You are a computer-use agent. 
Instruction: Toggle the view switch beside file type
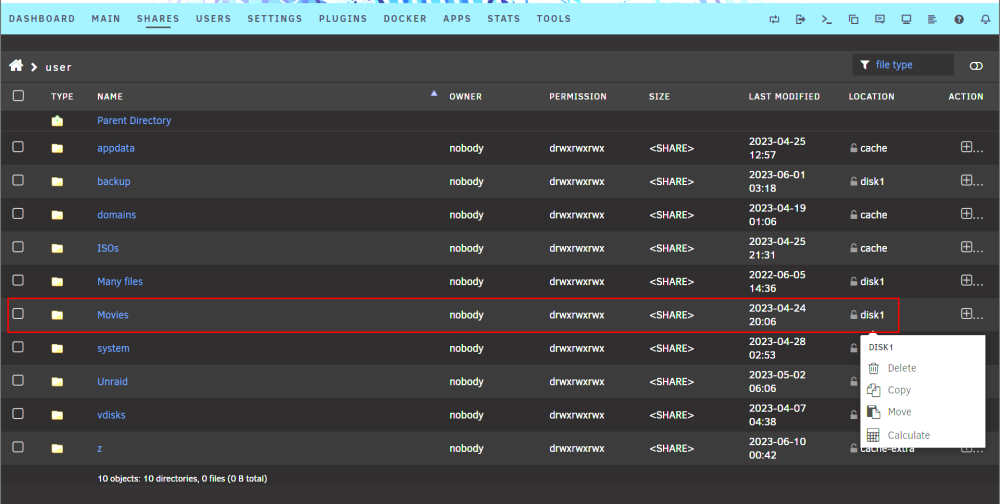point(976,66)
